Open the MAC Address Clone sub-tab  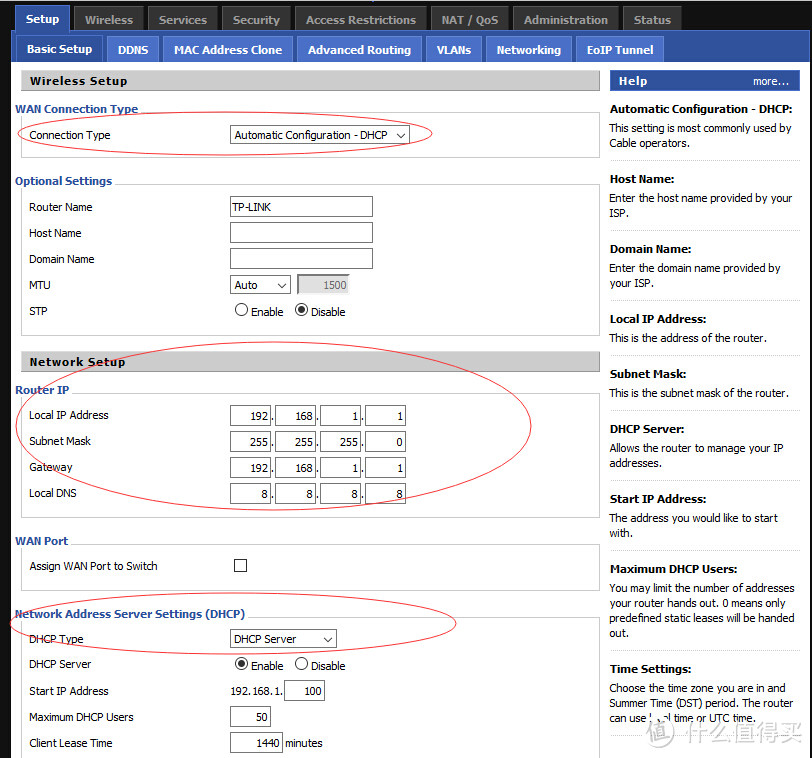[x=228, y=49]
